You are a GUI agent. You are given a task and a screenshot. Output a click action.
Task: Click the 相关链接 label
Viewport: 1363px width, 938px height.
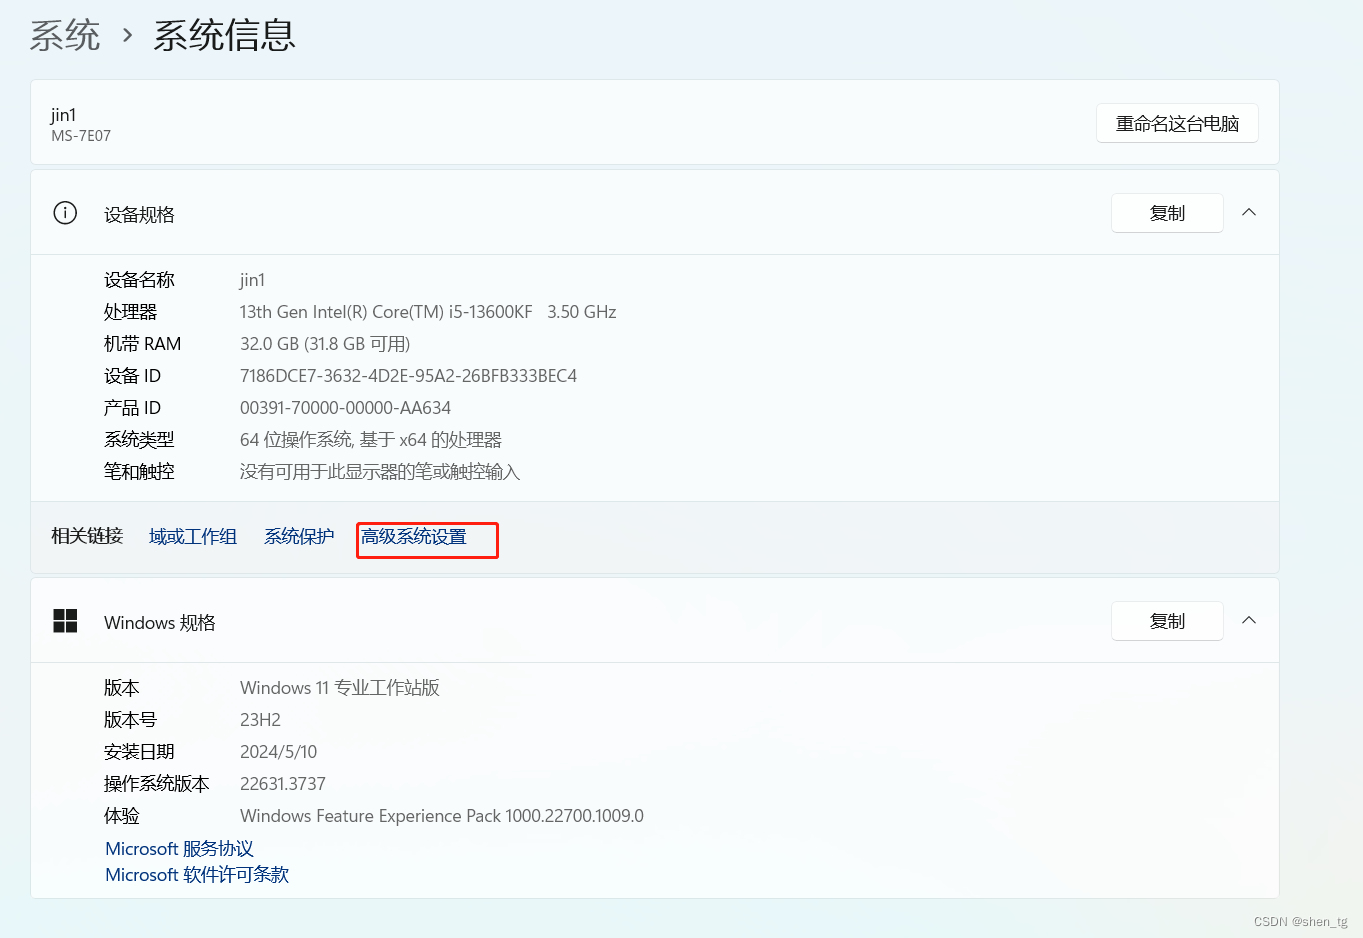[x=87, y=536]
